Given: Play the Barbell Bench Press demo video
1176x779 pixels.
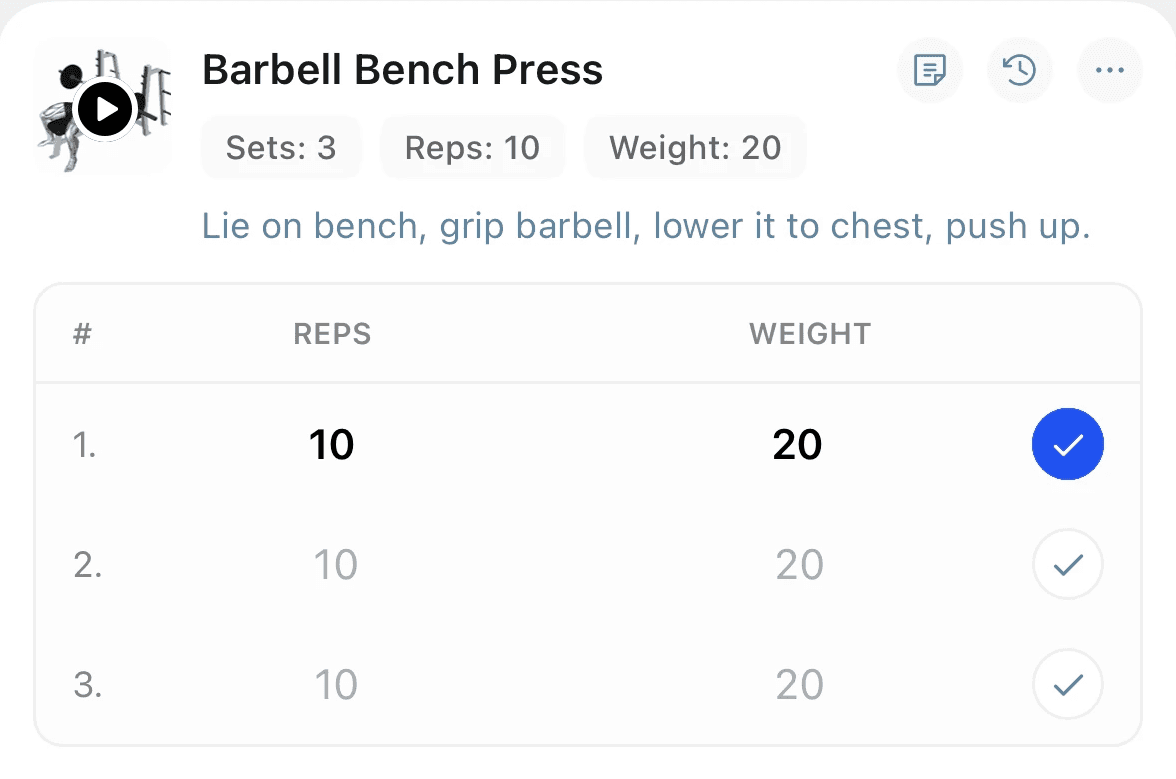Looking at the screenshot, I should (x=105, y=109).
